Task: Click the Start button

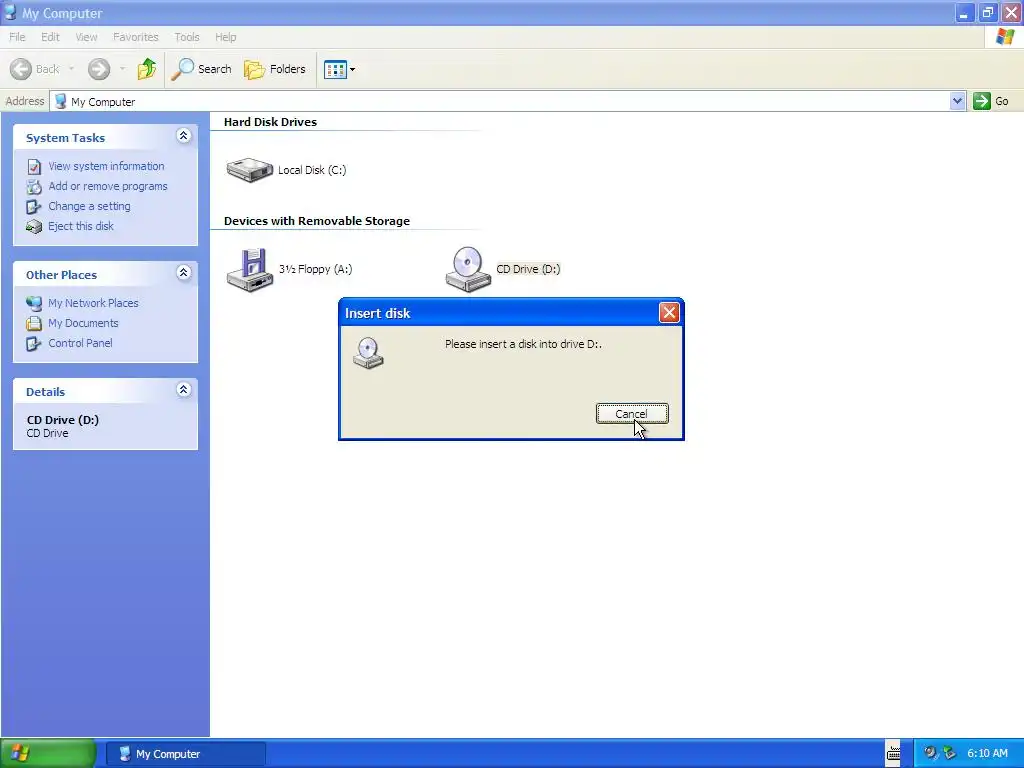Action: click(48, 754)
